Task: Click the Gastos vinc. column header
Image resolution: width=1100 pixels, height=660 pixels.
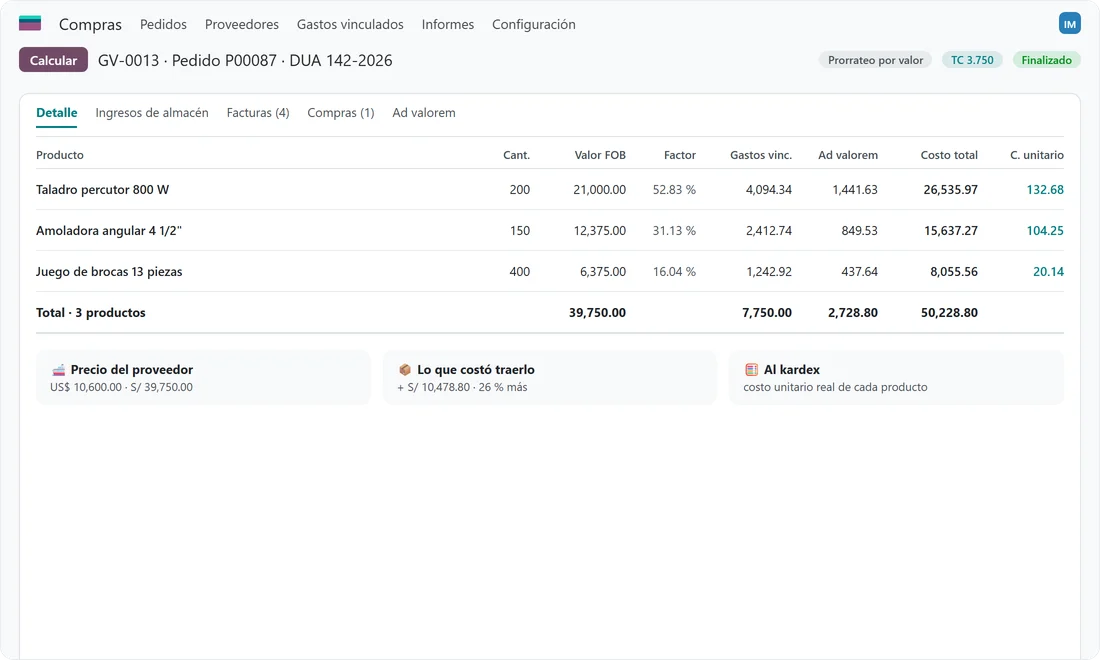Action: pyautogui.click(x=760, y=155)
